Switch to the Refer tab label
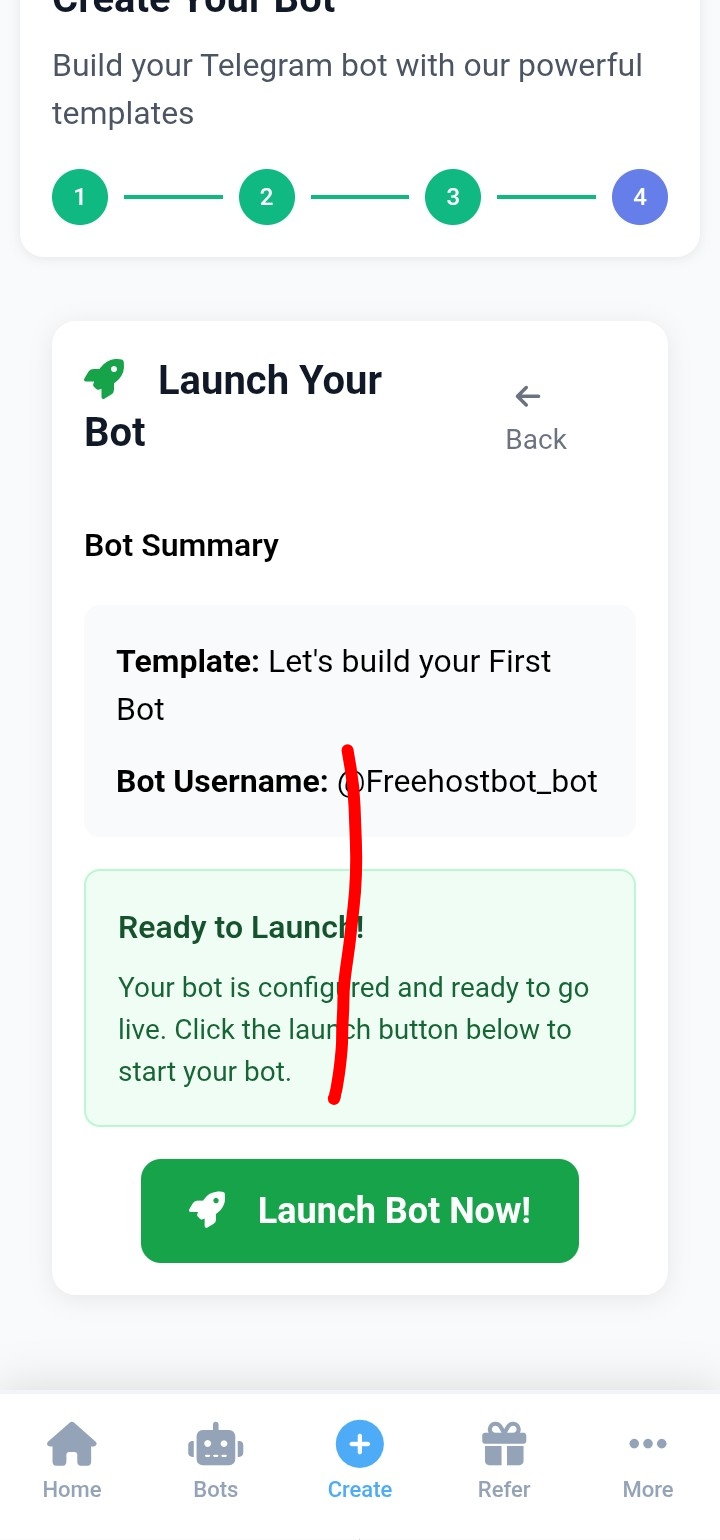Image resolution: width=720 pixels, height=1540 pixels. tap(504, 1489)
